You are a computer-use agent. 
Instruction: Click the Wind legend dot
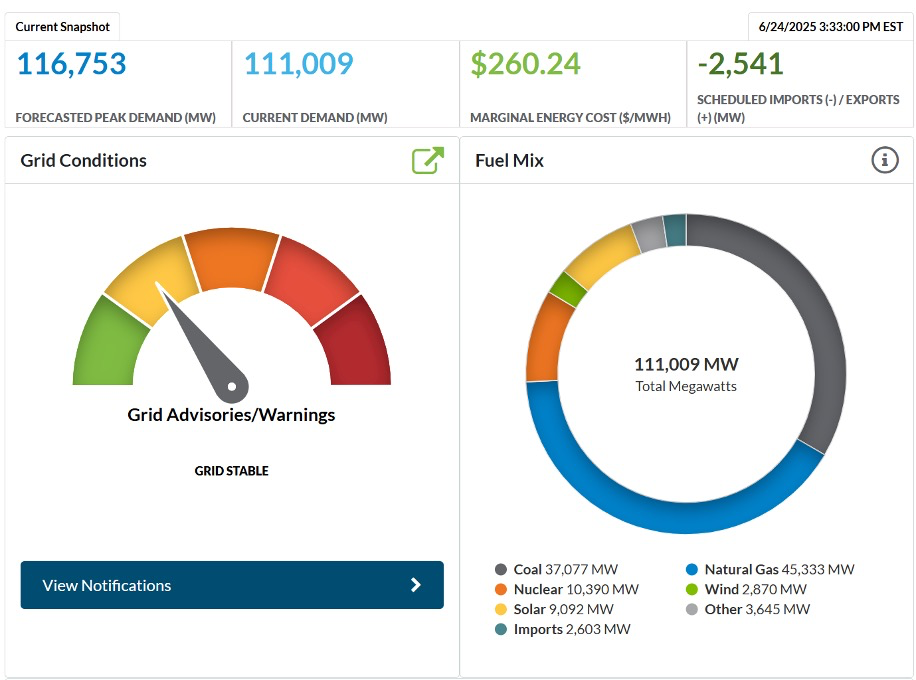pos(692,590)
